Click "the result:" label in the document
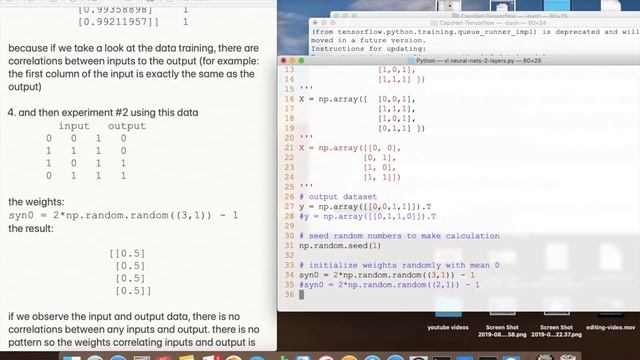This screenshot has width=640, height=360. pyautogui.click(x=31, y=229)
